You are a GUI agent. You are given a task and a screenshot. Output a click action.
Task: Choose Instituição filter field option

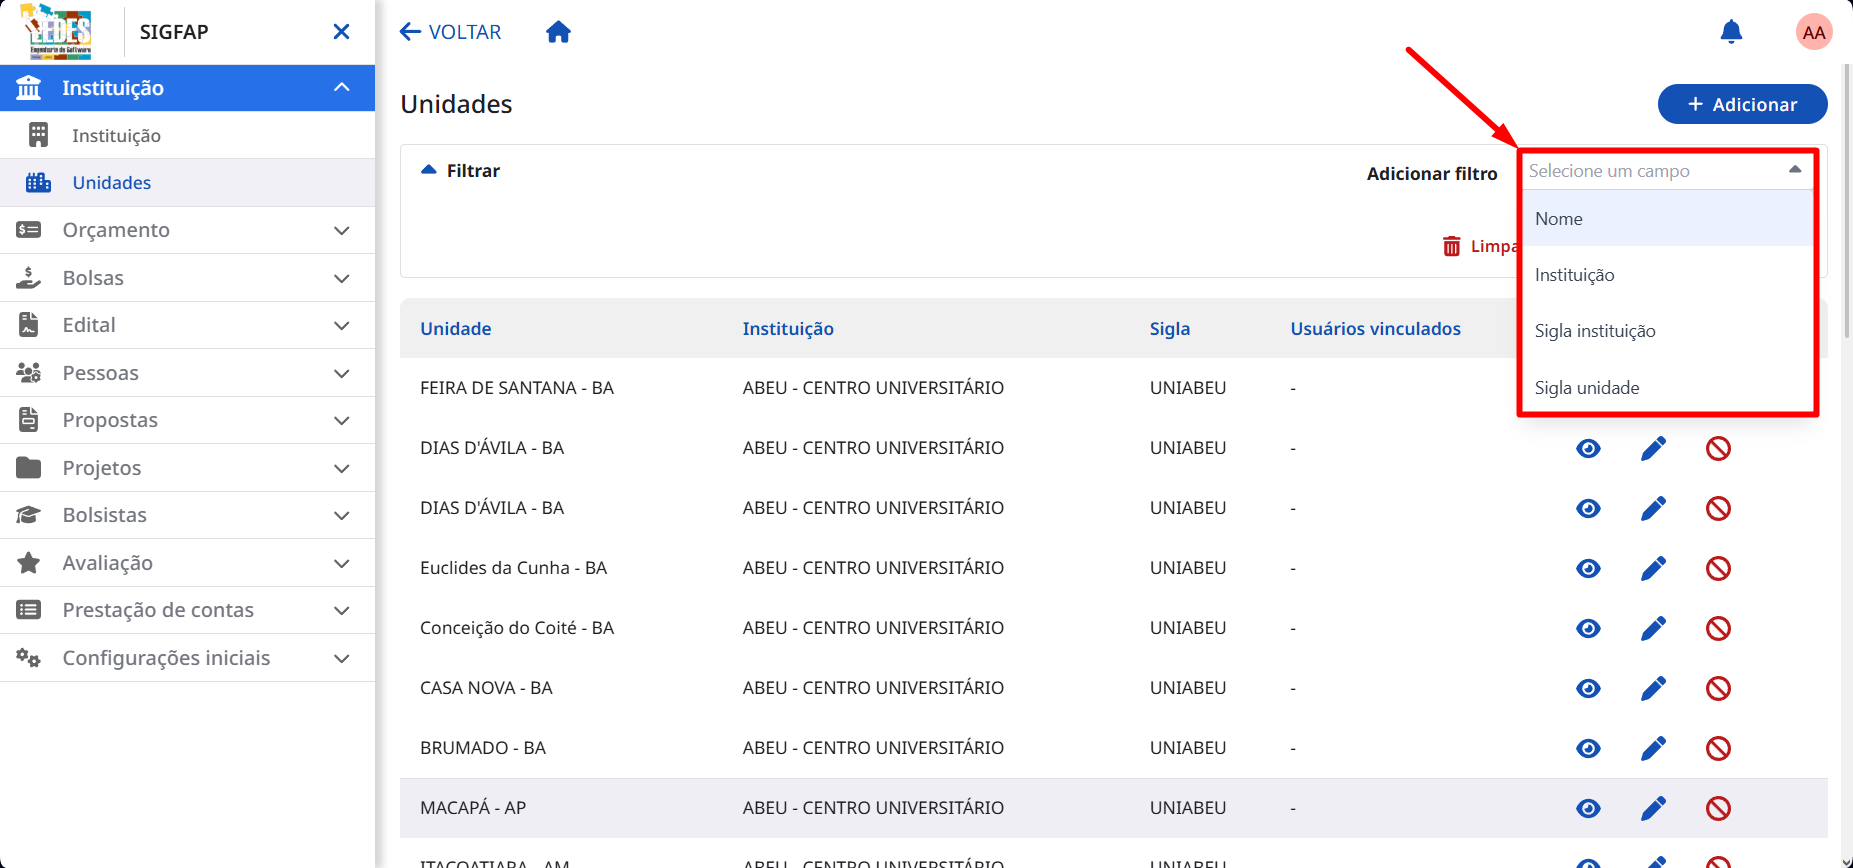1667,275
